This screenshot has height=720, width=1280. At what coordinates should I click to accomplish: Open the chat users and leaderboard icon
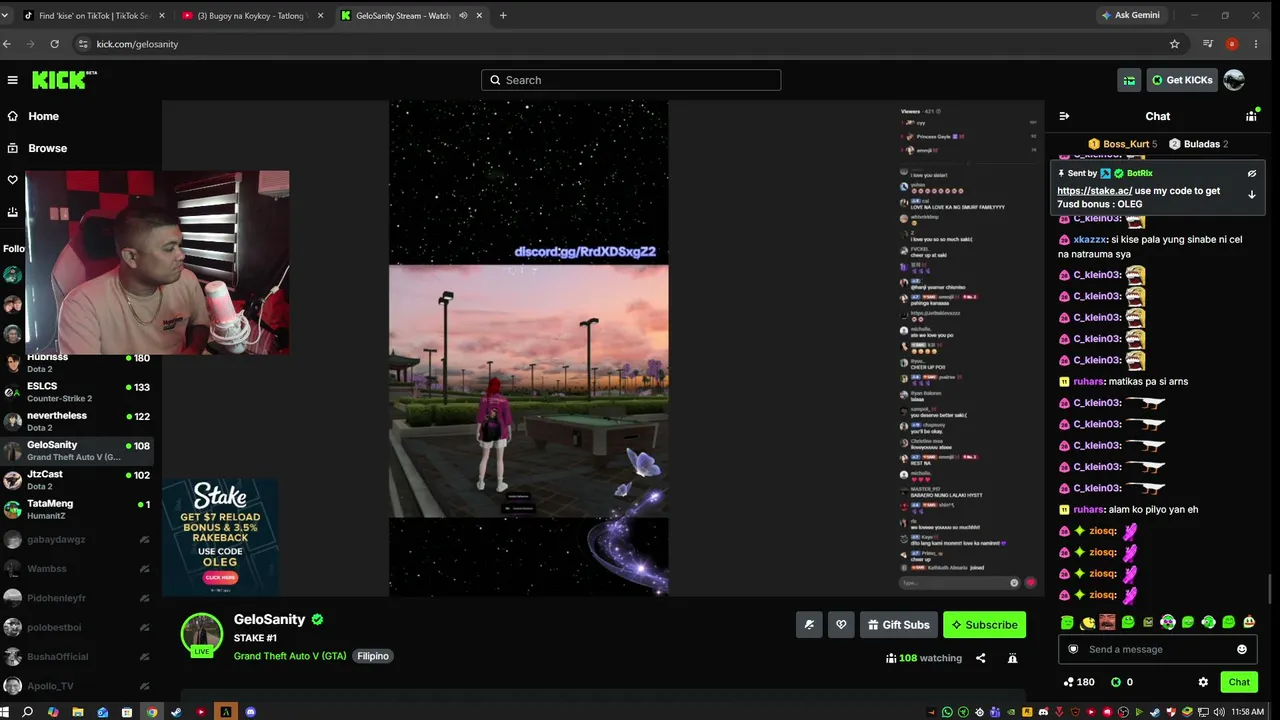(1251, 116)
